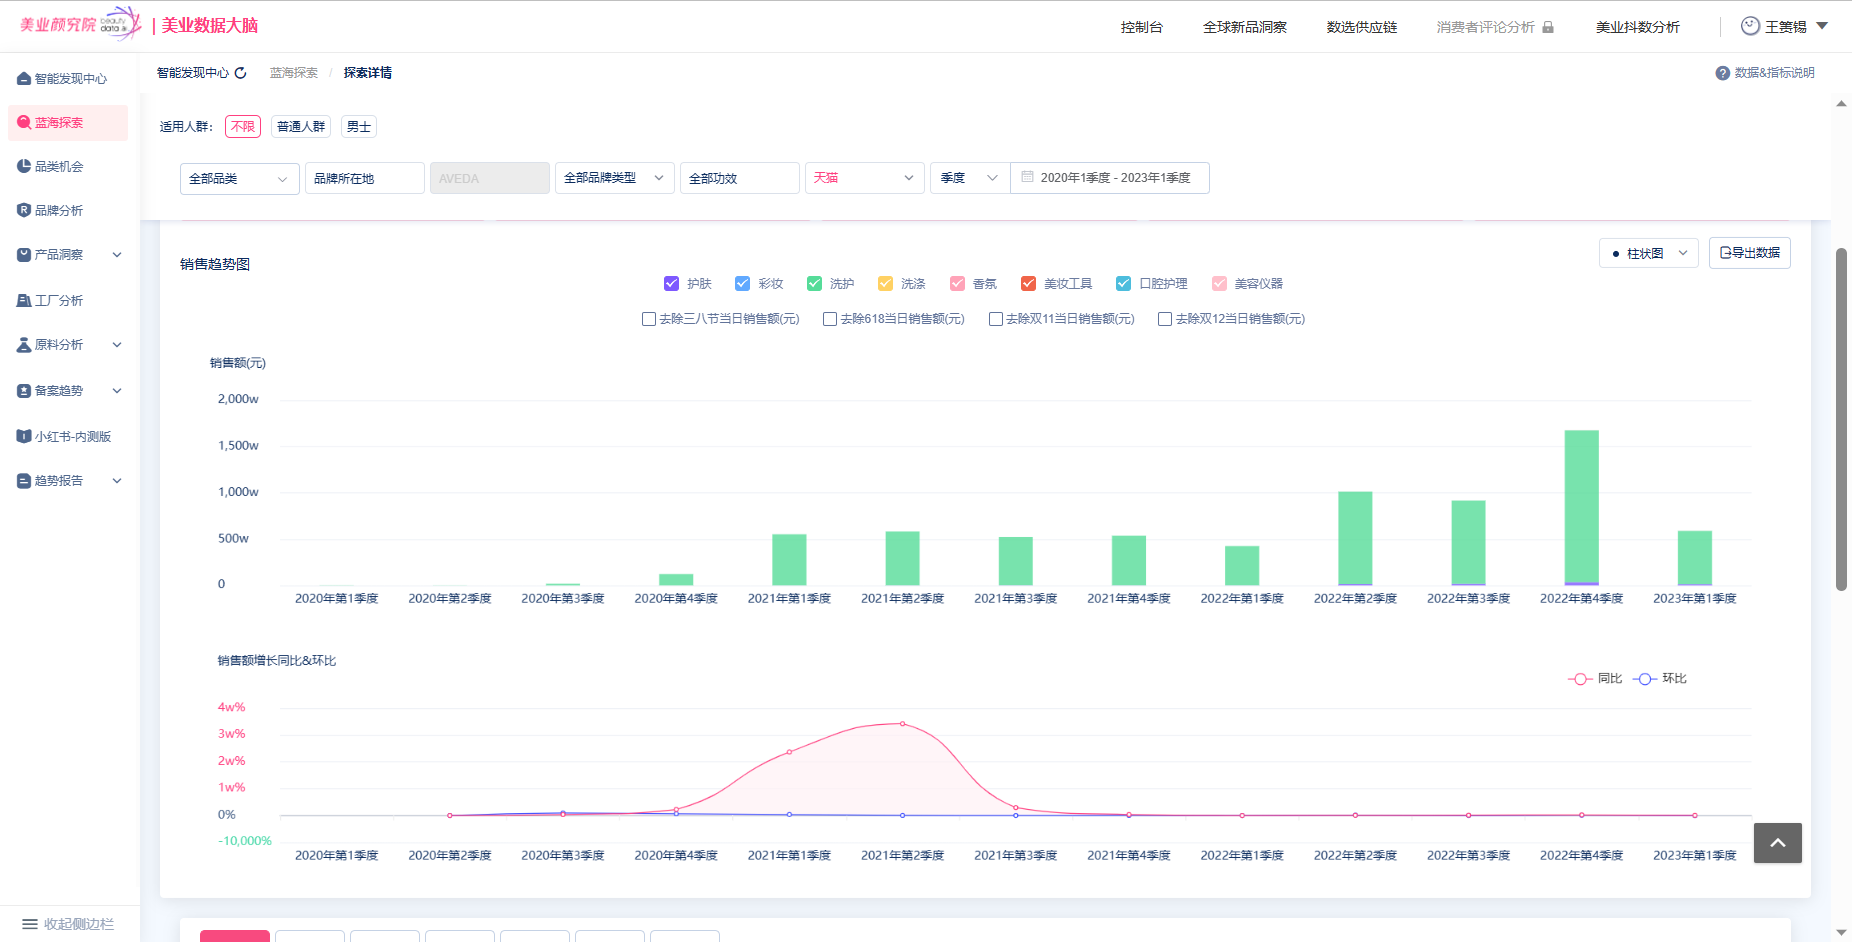Tick the 去除双11当日销售额 checkbox
The height and width of the screenshot is (942, 1852).
[x=996, y=319]
